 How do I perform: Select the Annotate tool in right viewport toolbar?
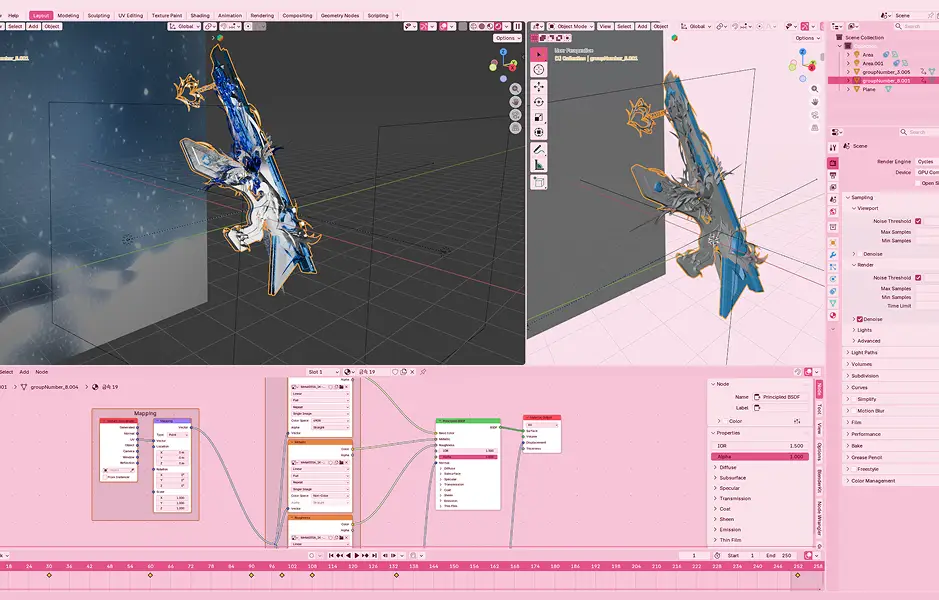click(x=539, y=150)
